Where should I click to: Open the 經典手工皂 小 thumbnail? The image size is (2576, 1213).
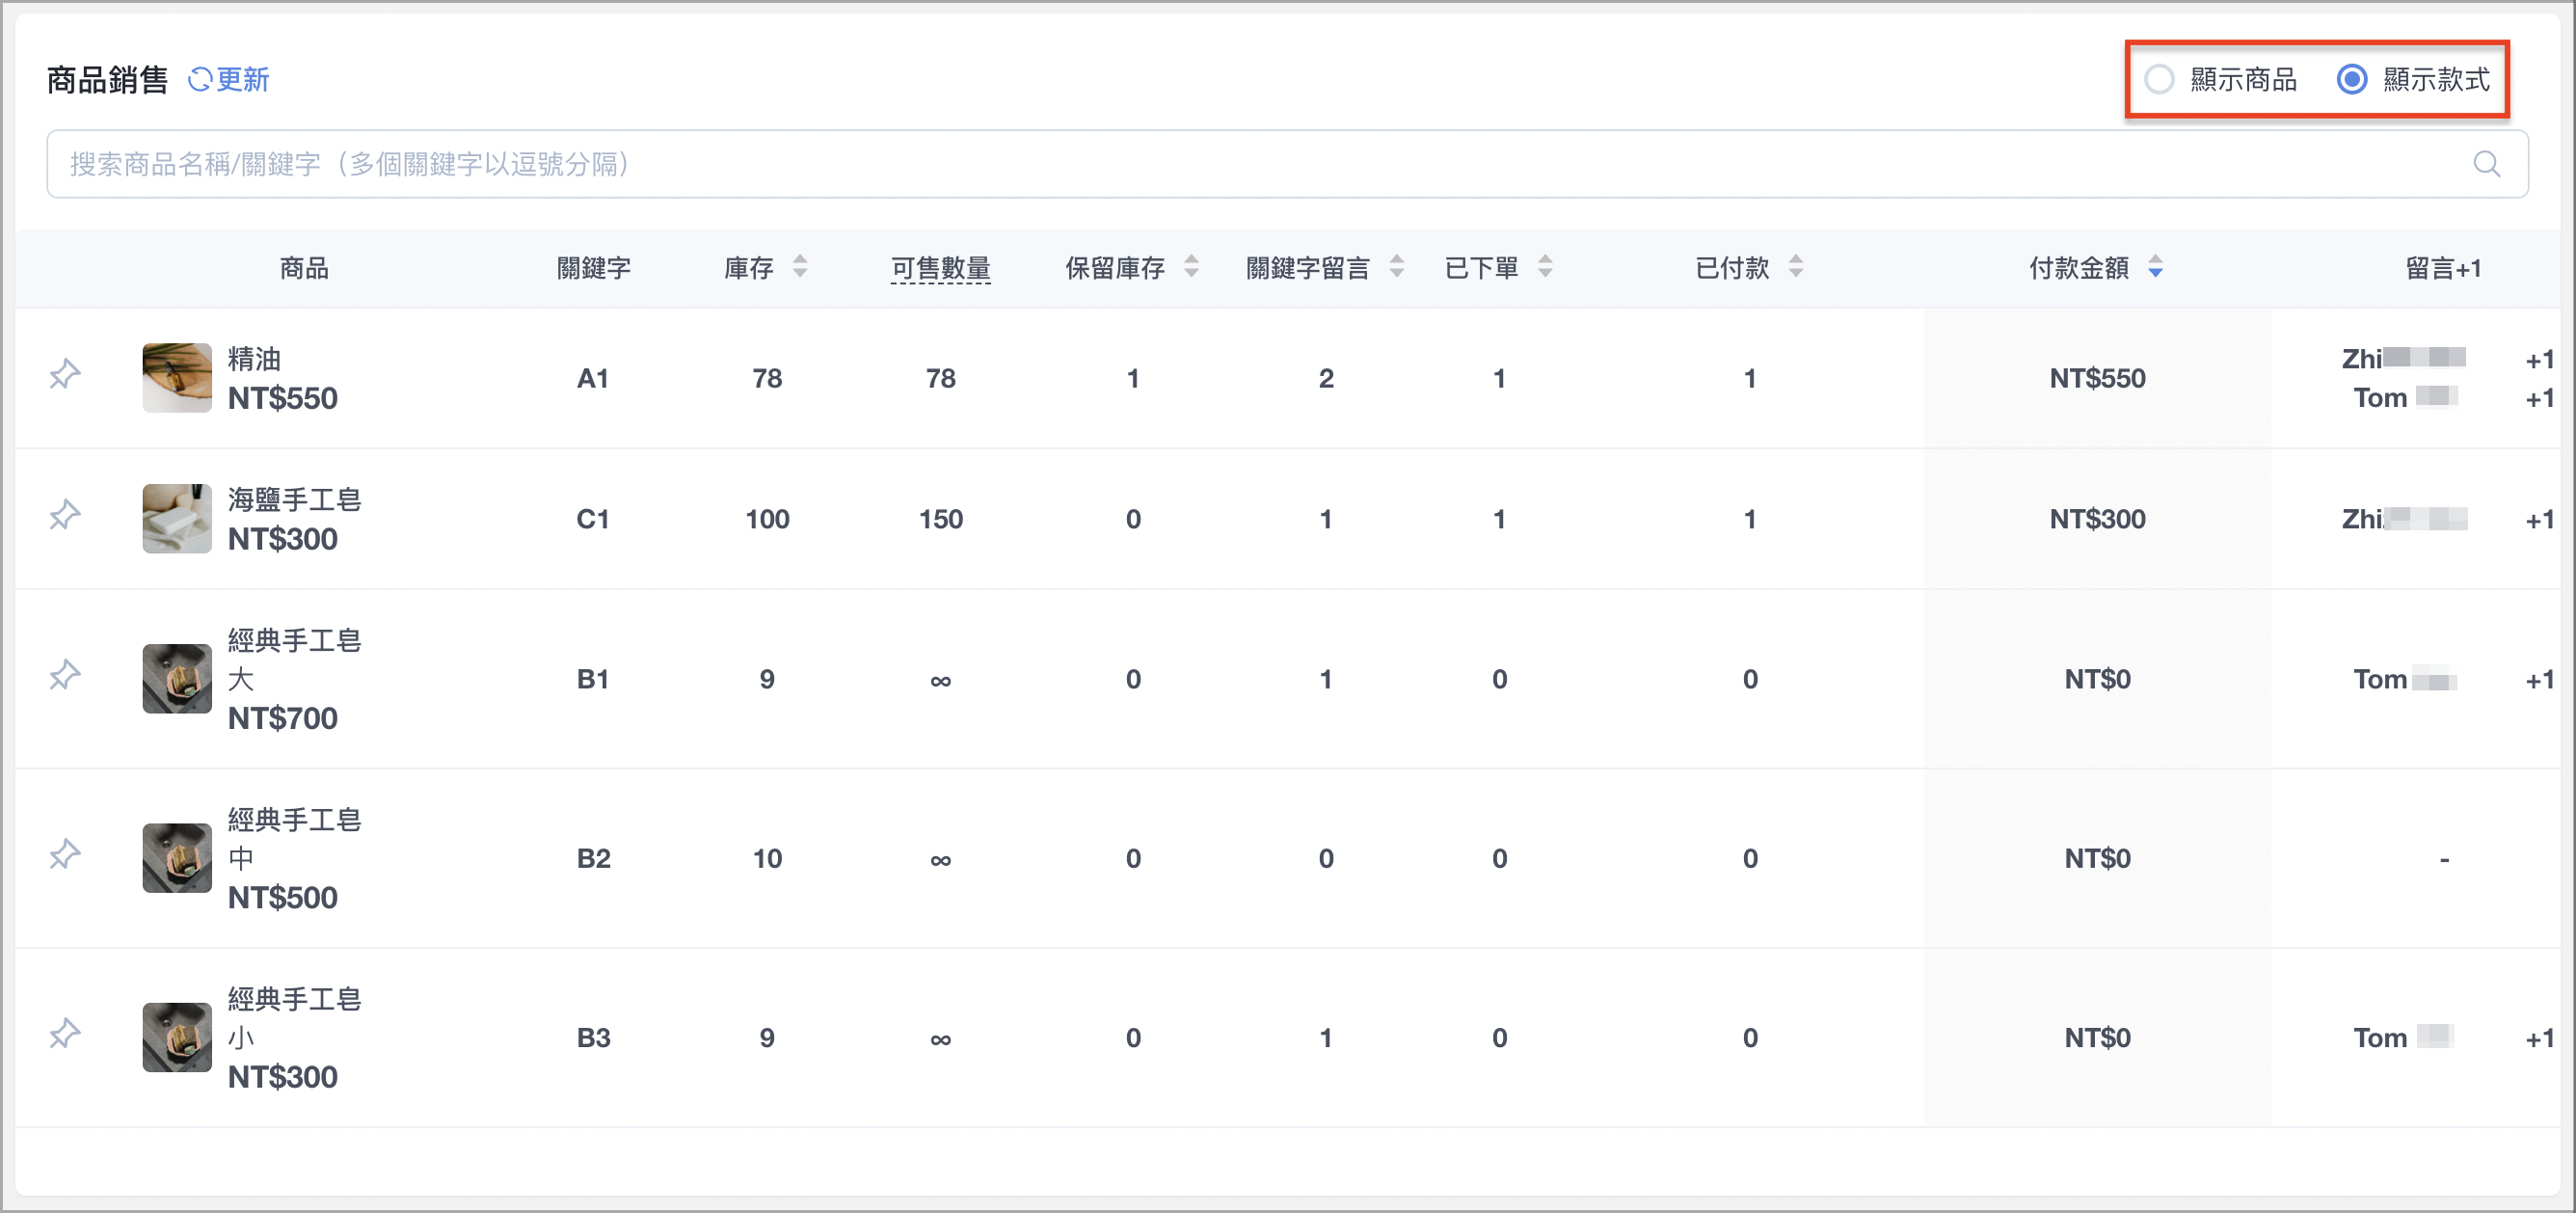point(177,1037)
